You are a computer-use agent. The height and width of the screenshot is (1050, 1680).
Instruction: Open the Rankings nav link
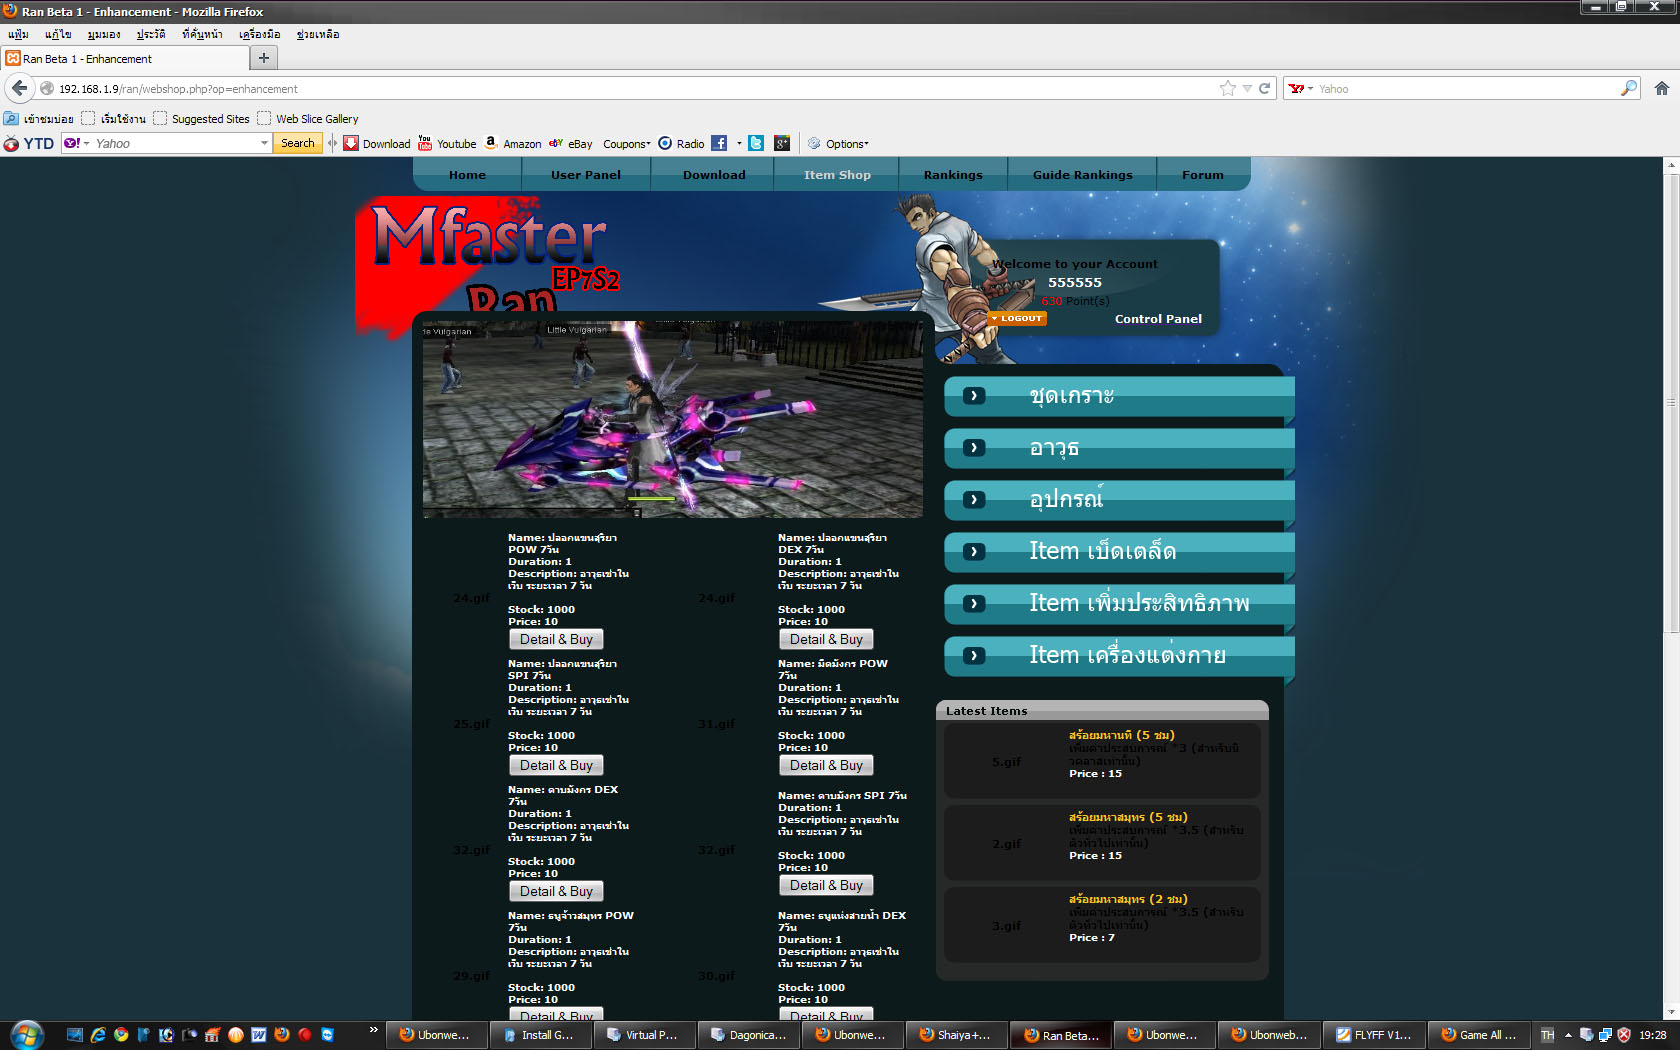[x=953, y=175]
